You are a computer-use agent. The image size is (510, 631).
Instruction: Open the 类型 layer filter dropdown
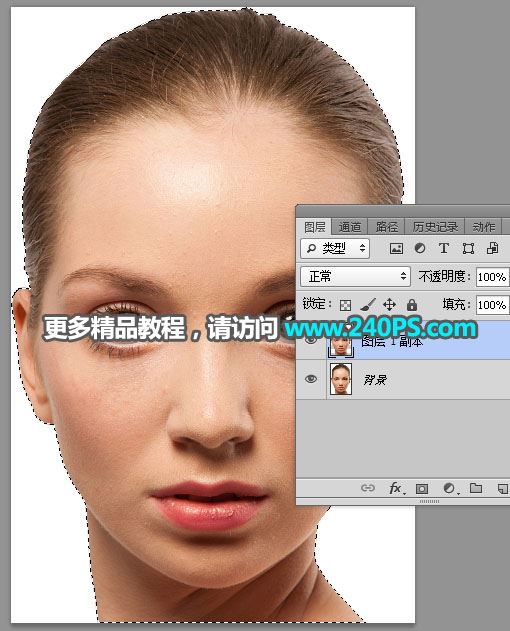tap(335, 248)
